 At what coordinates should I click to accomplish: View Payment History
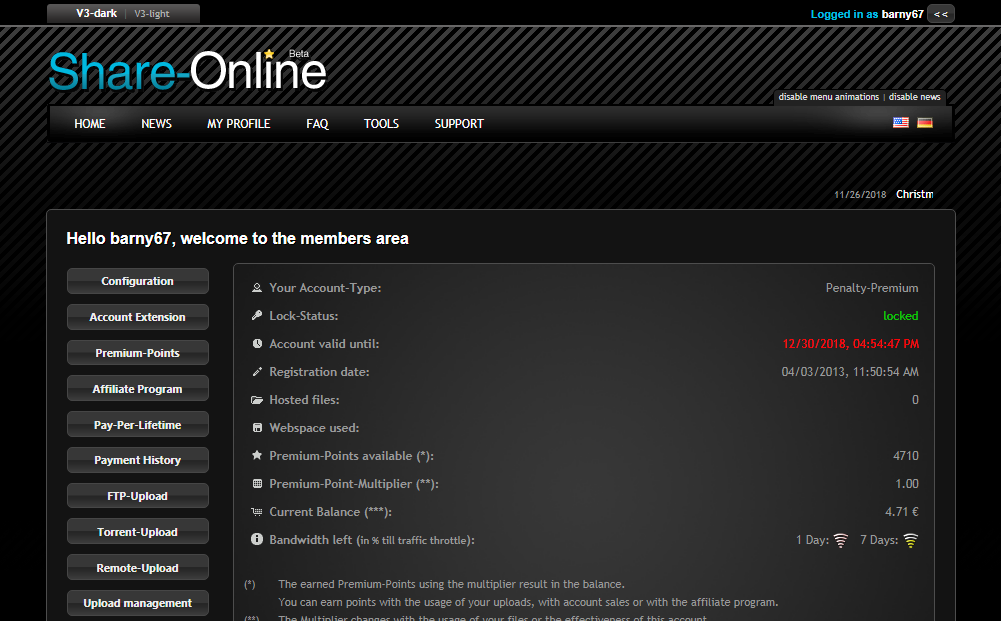[x=138, y=460]
